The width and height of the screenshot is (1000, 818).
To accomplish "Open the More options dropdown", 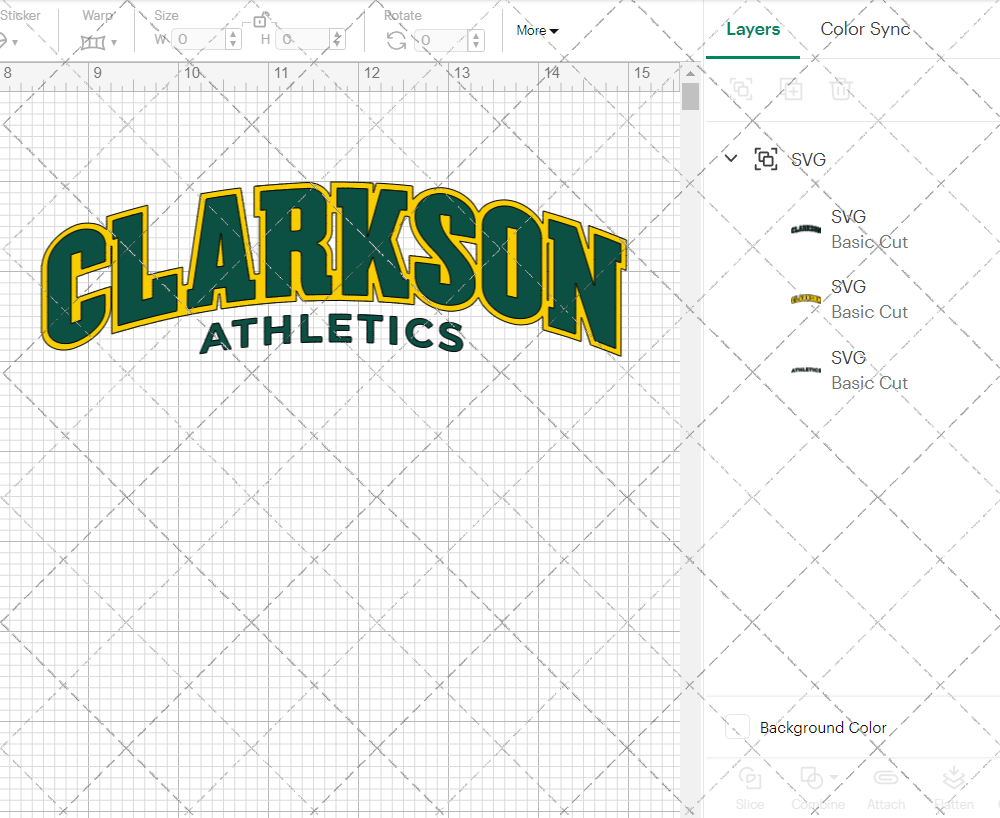I will (x=537, y=31).
